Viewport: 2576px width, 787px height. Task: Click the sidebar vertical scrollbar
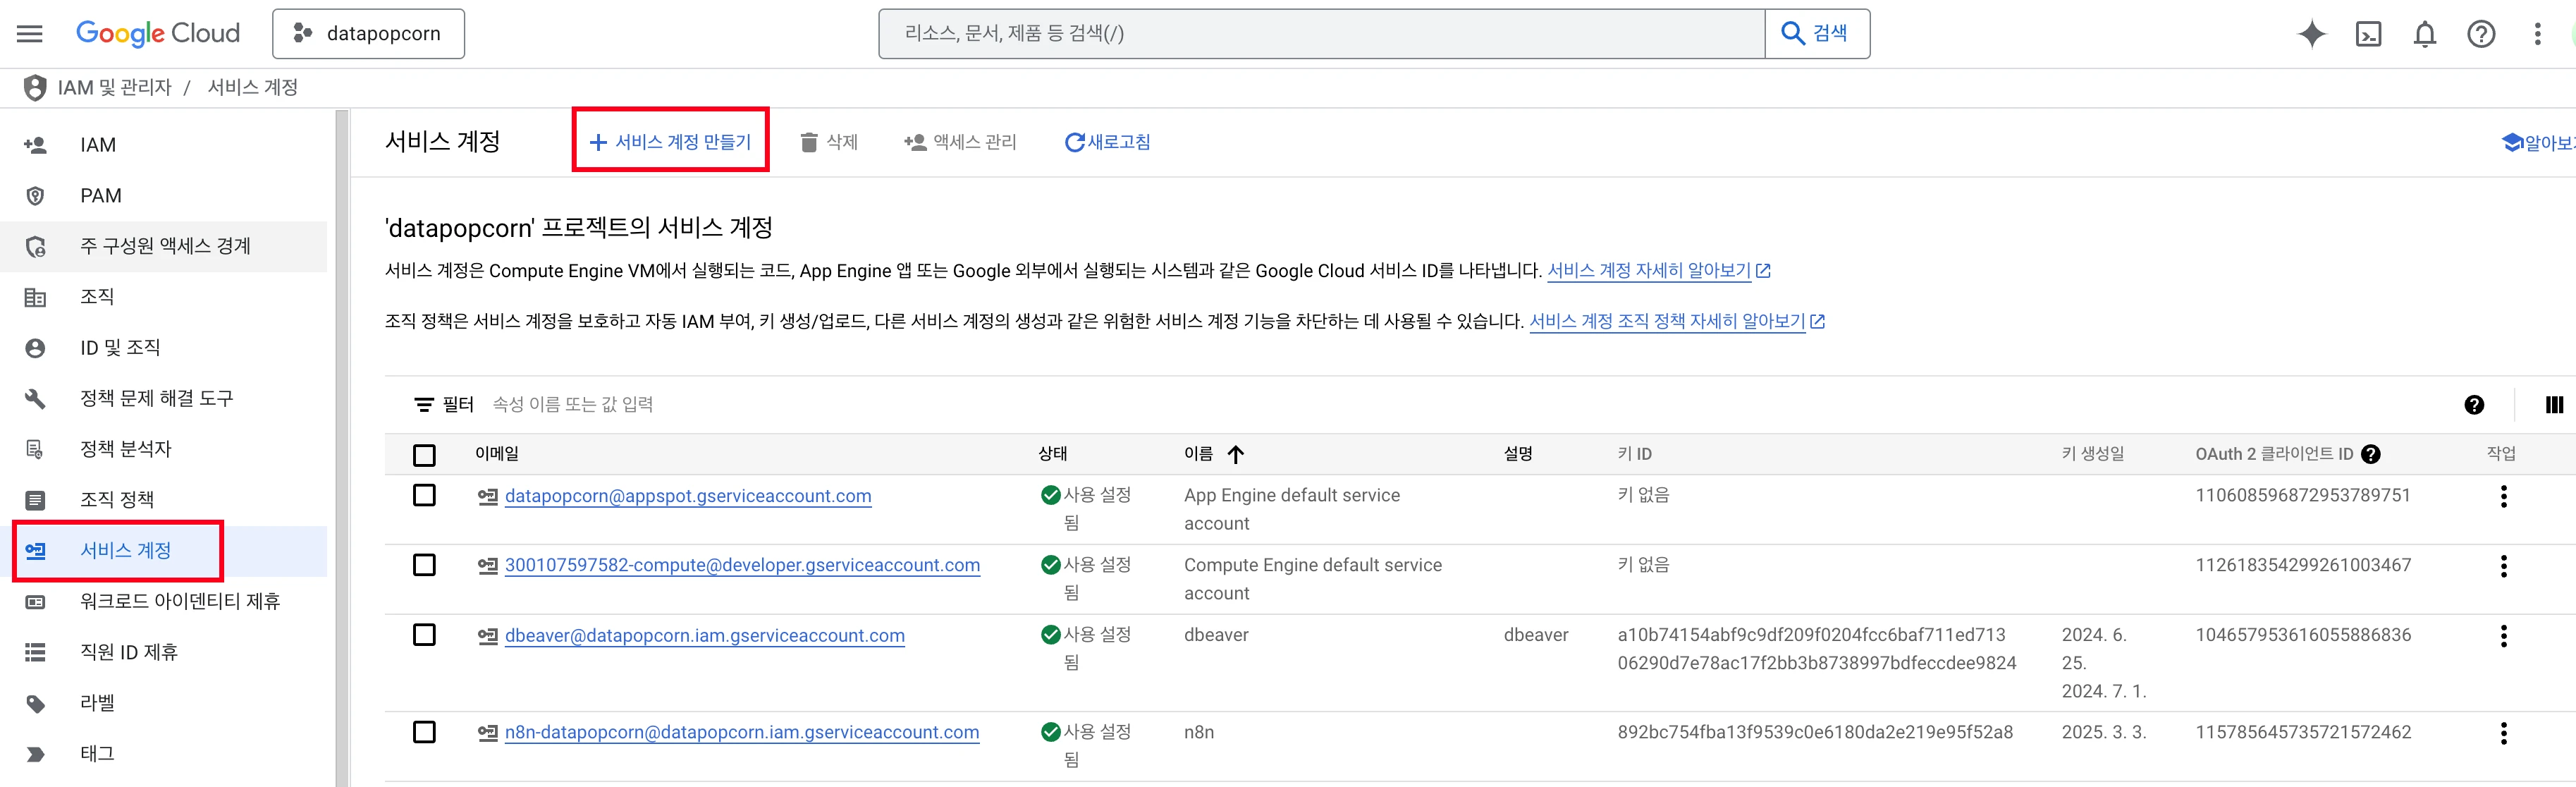click(x=342, y=448)
